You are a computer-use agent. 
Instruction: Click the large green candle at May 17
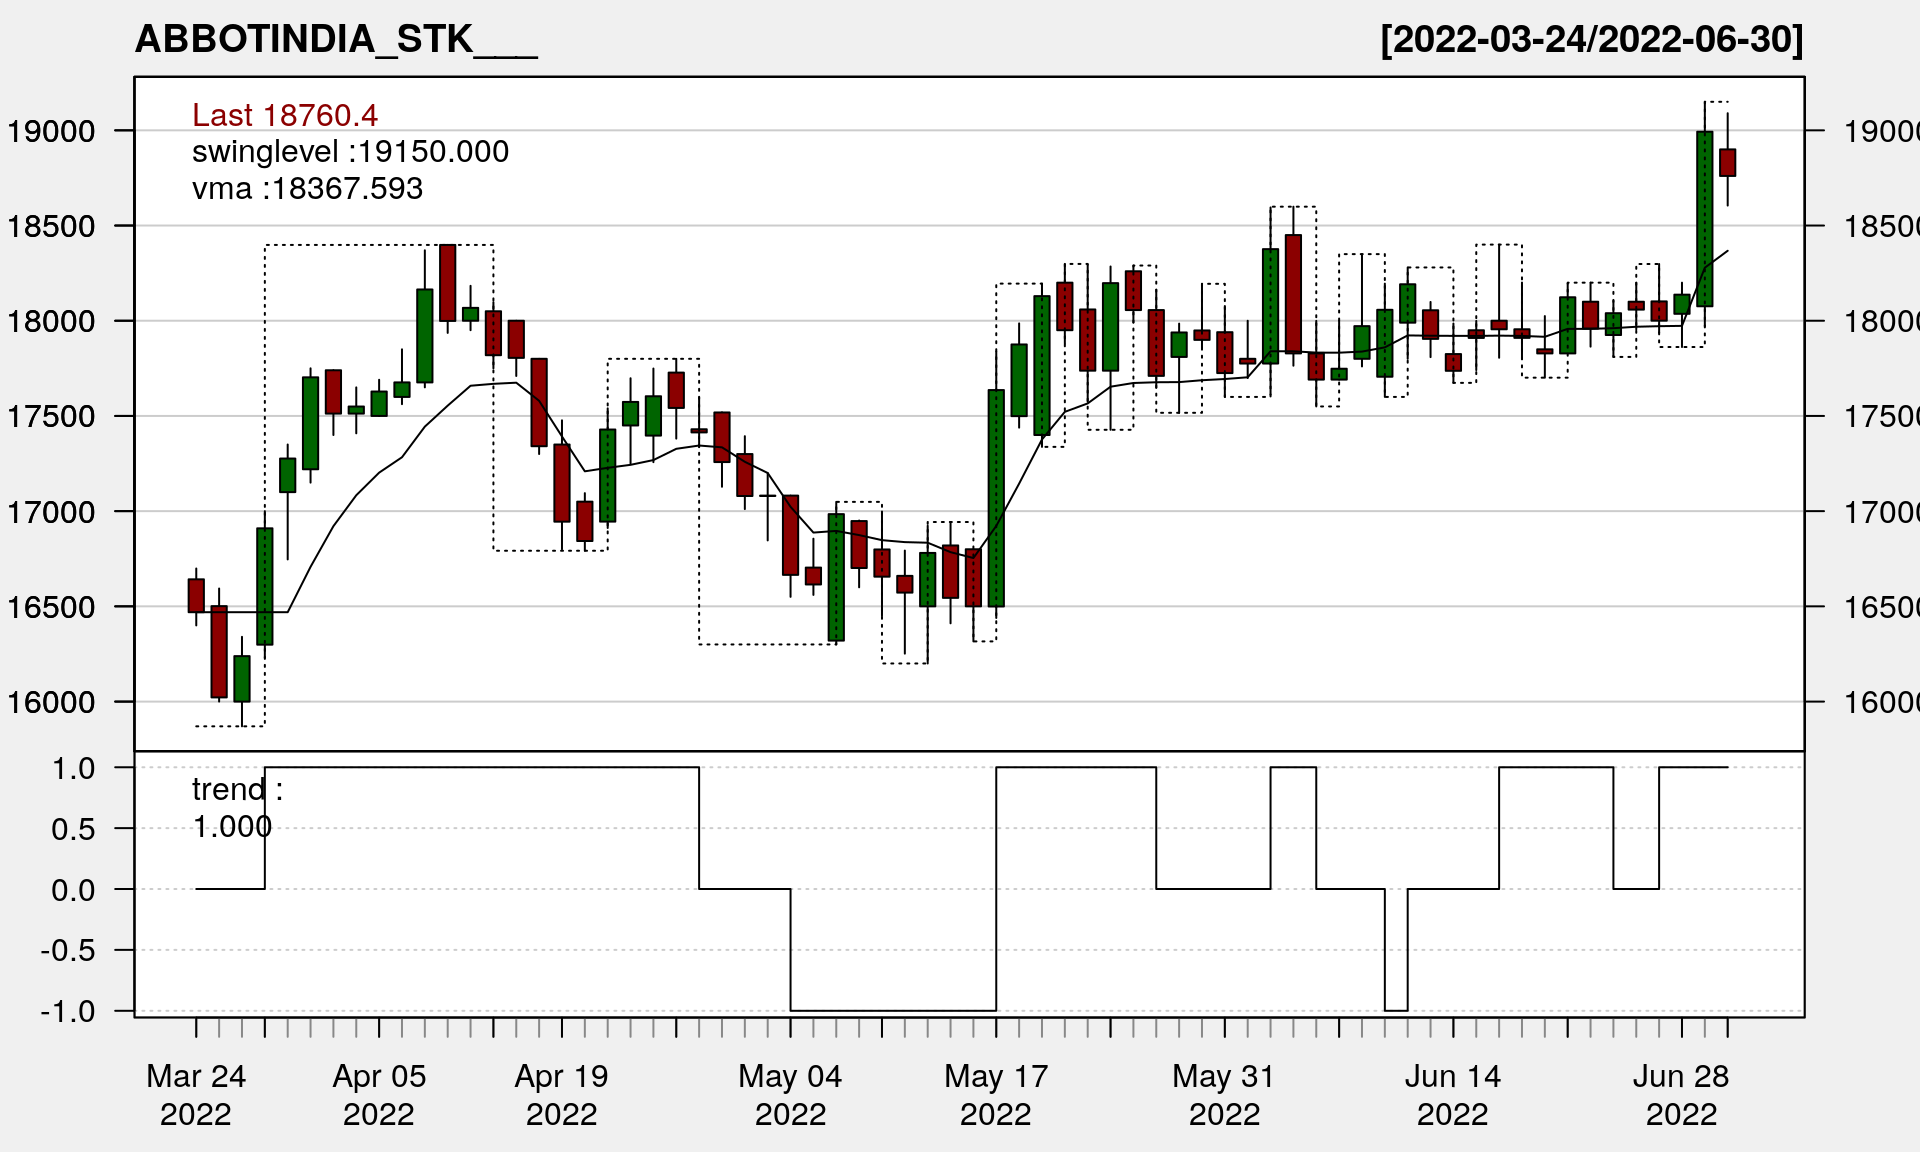pos(996,497)
